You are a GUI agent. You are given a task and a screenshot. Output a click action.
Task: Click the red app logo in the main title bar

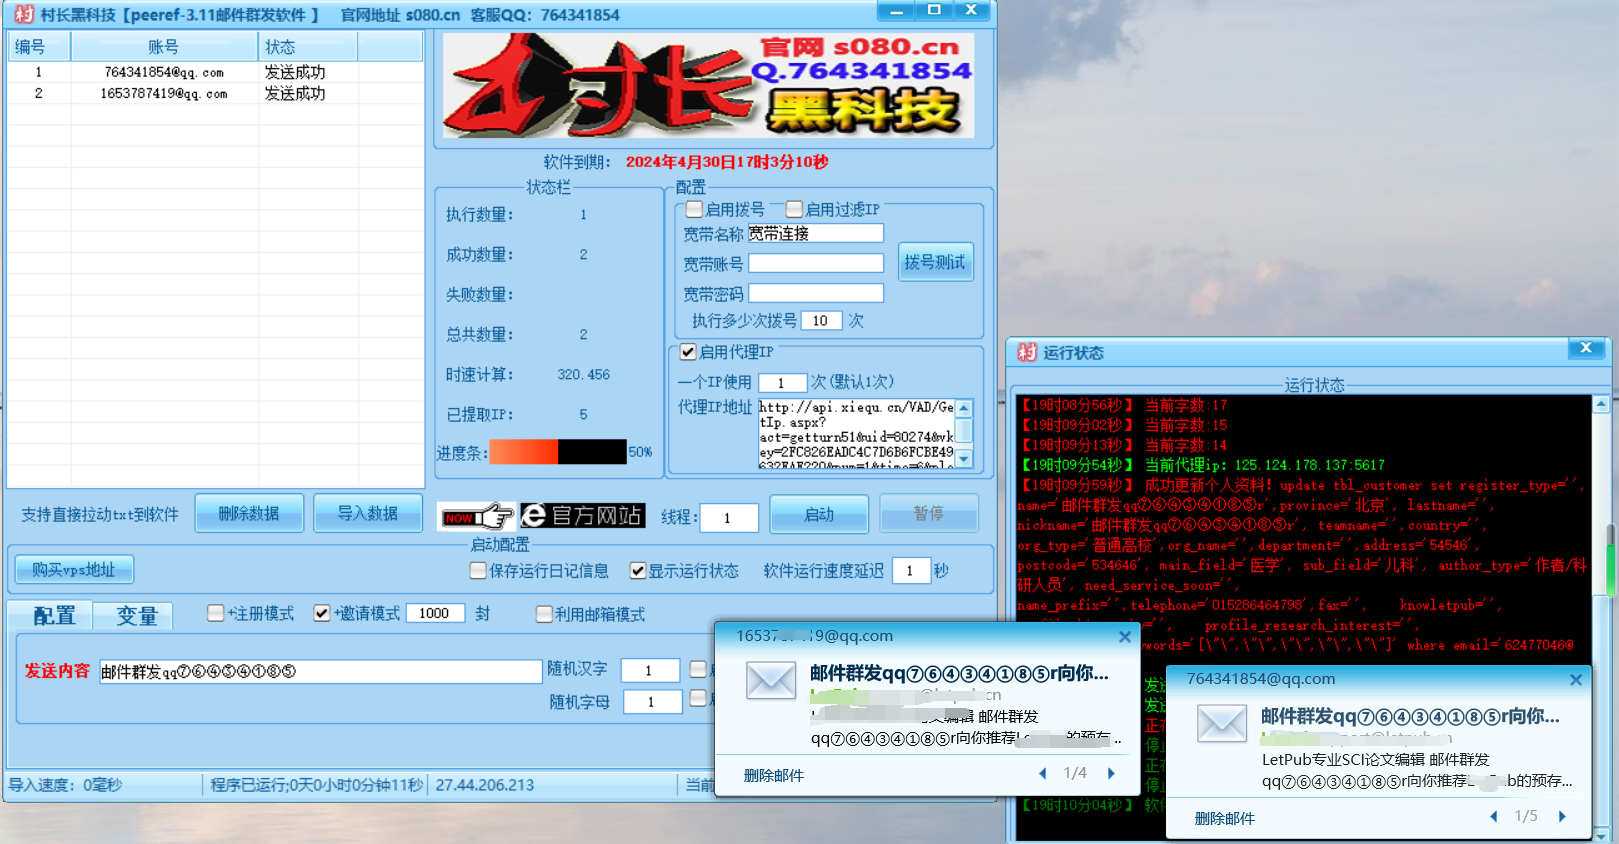(x=24, y=14)
